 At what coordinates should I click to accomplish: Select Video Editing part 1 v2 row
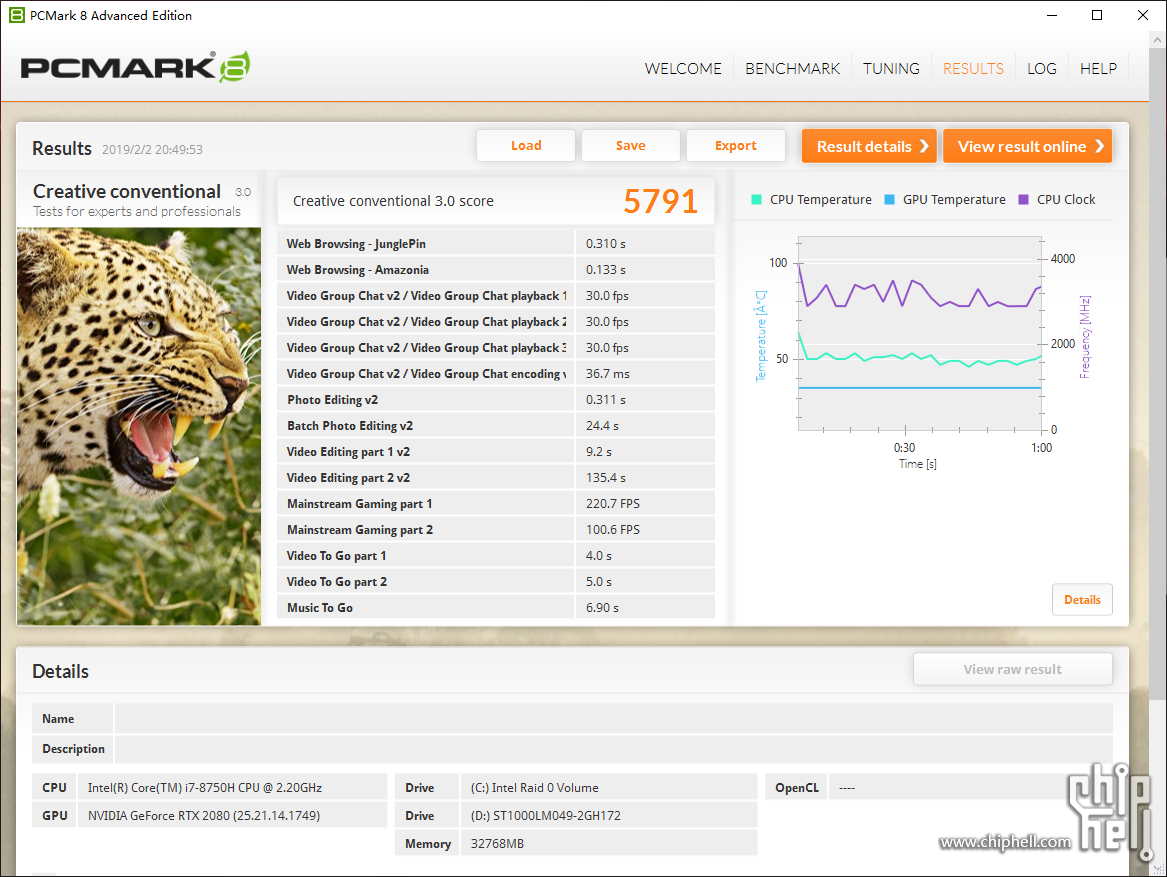click(496, 452)
